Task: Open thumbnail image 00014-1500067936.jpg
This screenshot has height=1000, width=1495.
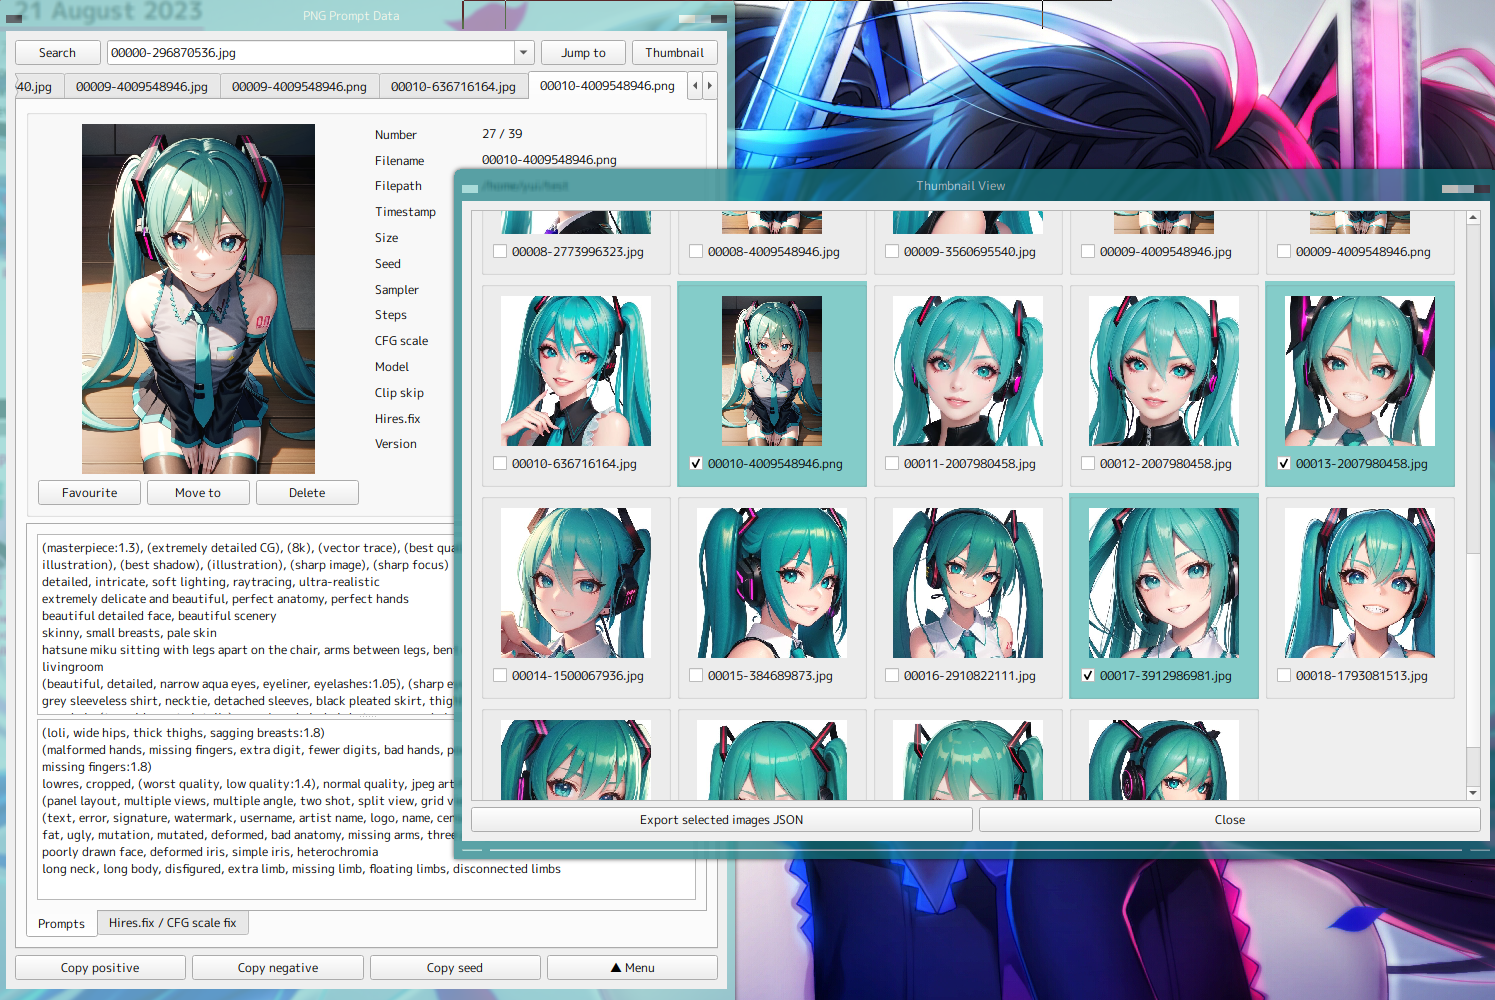Action: [576, 583]
